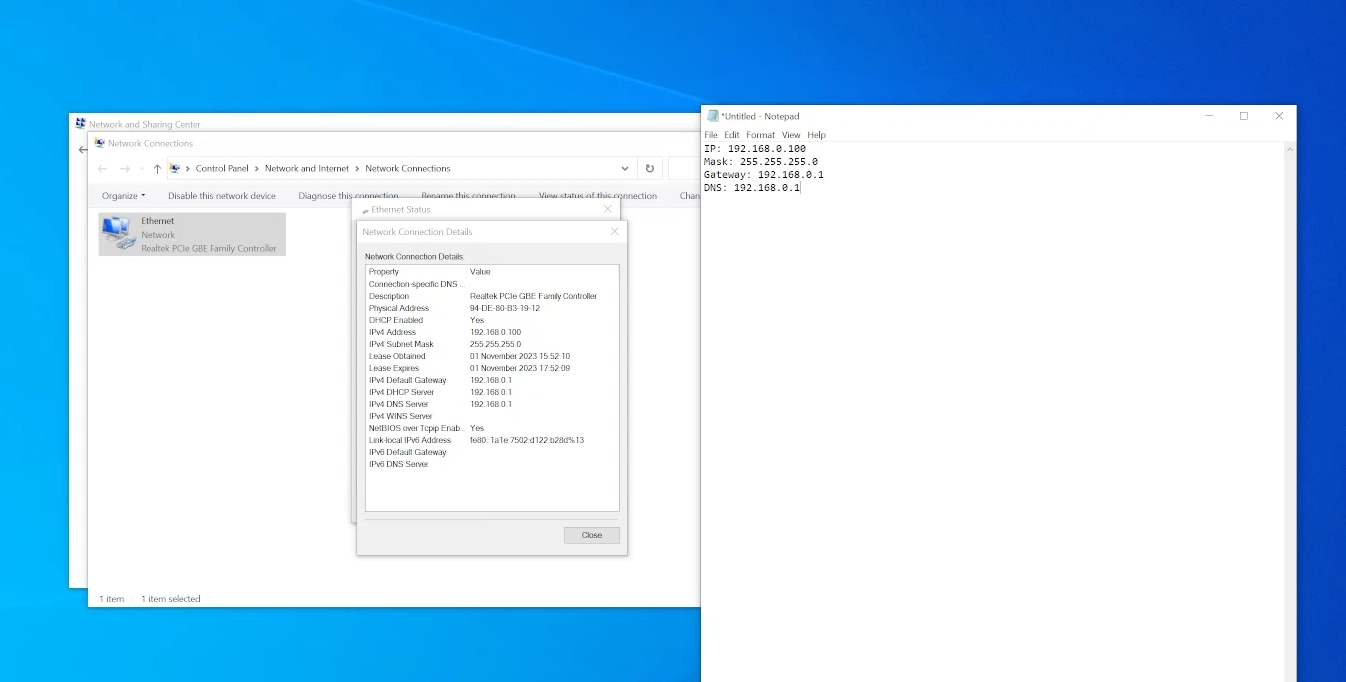Screen dimensions: 1346x682
Task: Click IPv4 Subnet Mask value 255.255.255.0
Action: click(x=495, y=344)
